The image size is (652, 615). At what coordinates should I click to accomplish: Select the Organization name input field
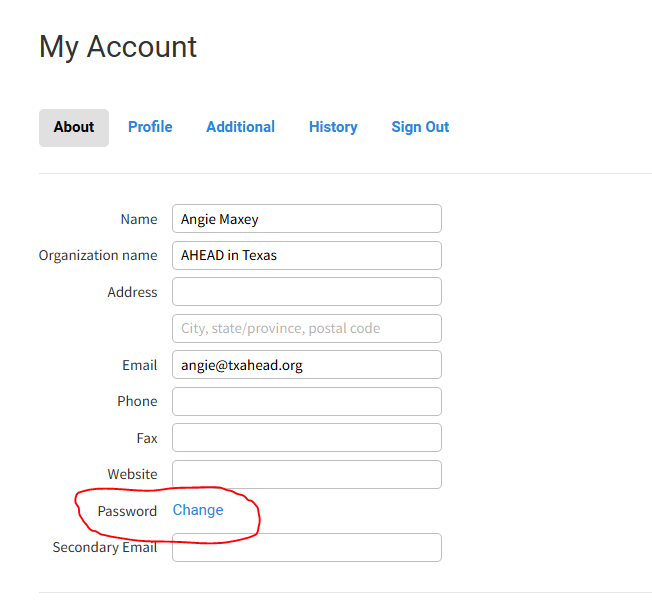pyautogui.click(x=307, y=255)
